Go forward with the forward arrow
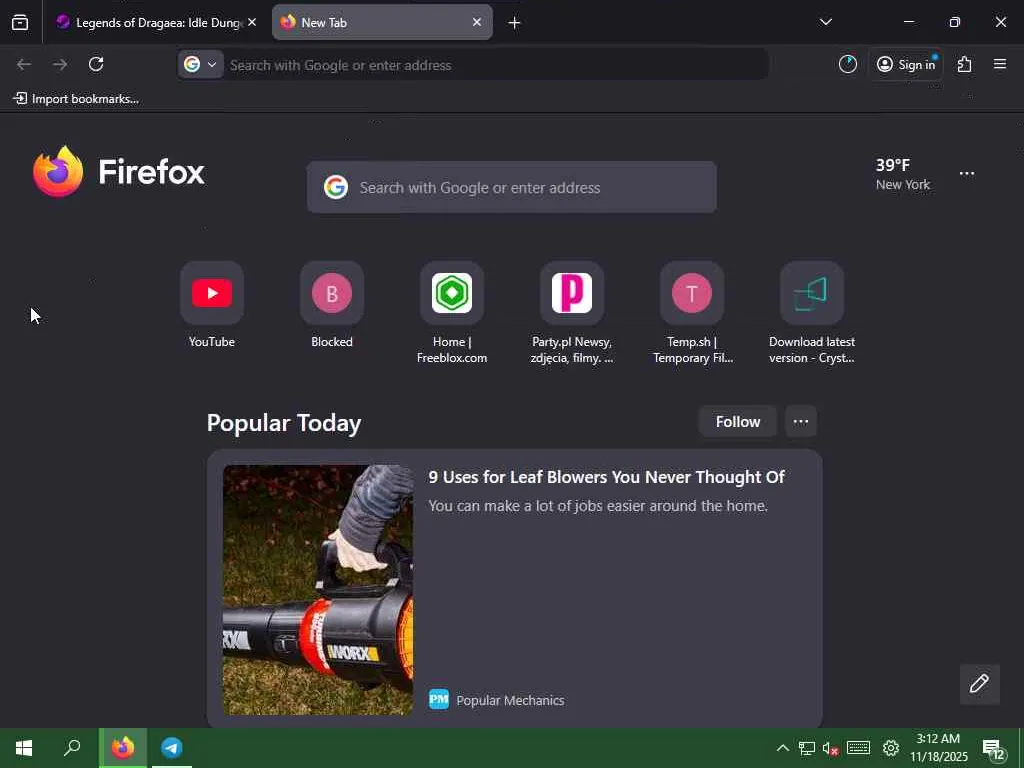This screenshot has width=1024, height=768. [60, 64]
